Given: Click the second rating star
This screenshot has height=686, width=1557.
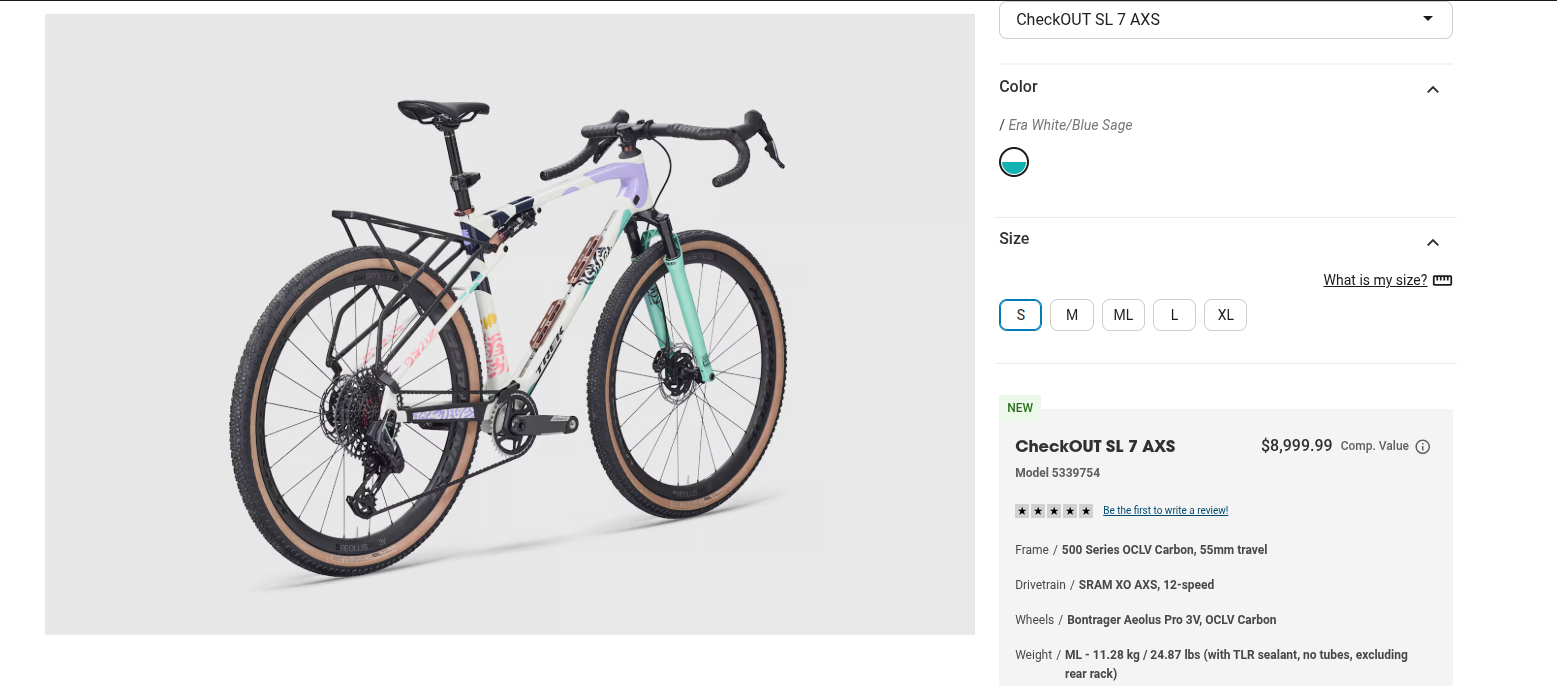Looking at the screenshot, I should [1038, 511].
